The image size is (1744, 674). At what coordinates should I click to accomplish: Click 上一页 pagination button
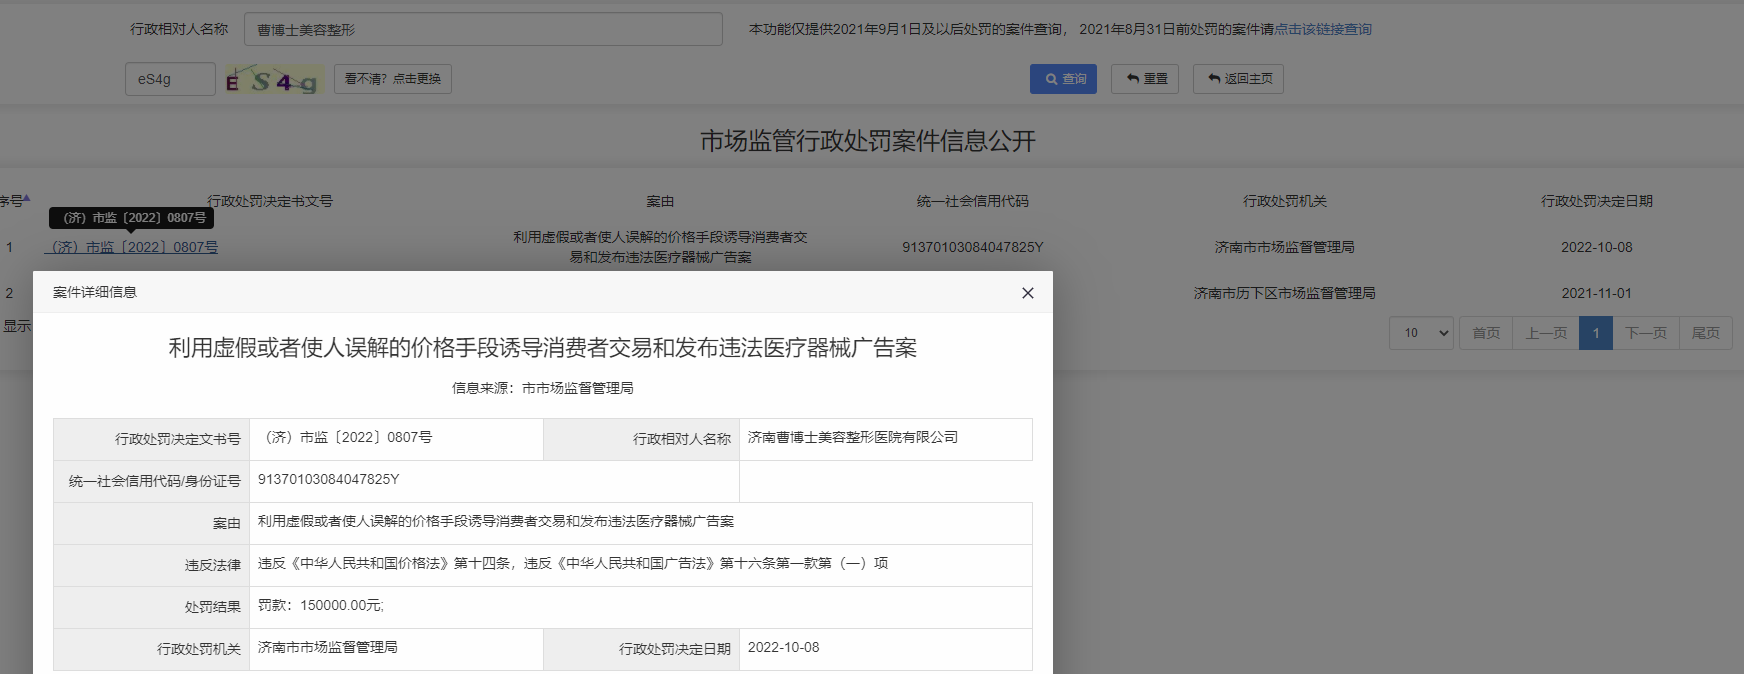1545,333
